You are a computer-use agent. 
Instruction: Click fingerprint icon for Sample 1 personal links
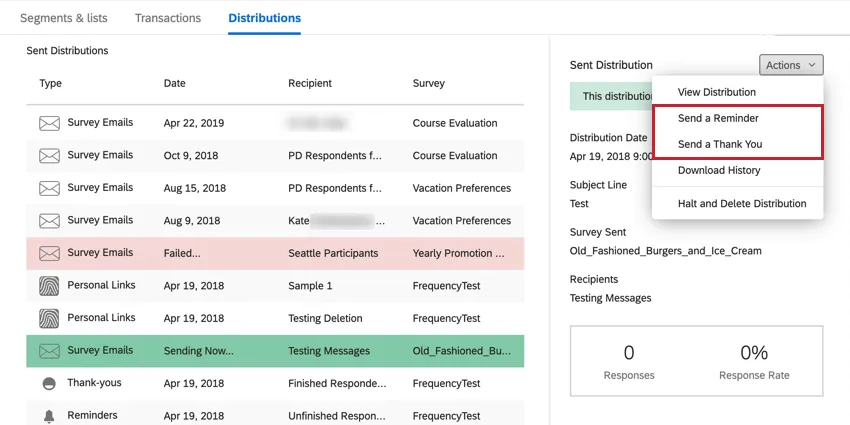point(49,286)
